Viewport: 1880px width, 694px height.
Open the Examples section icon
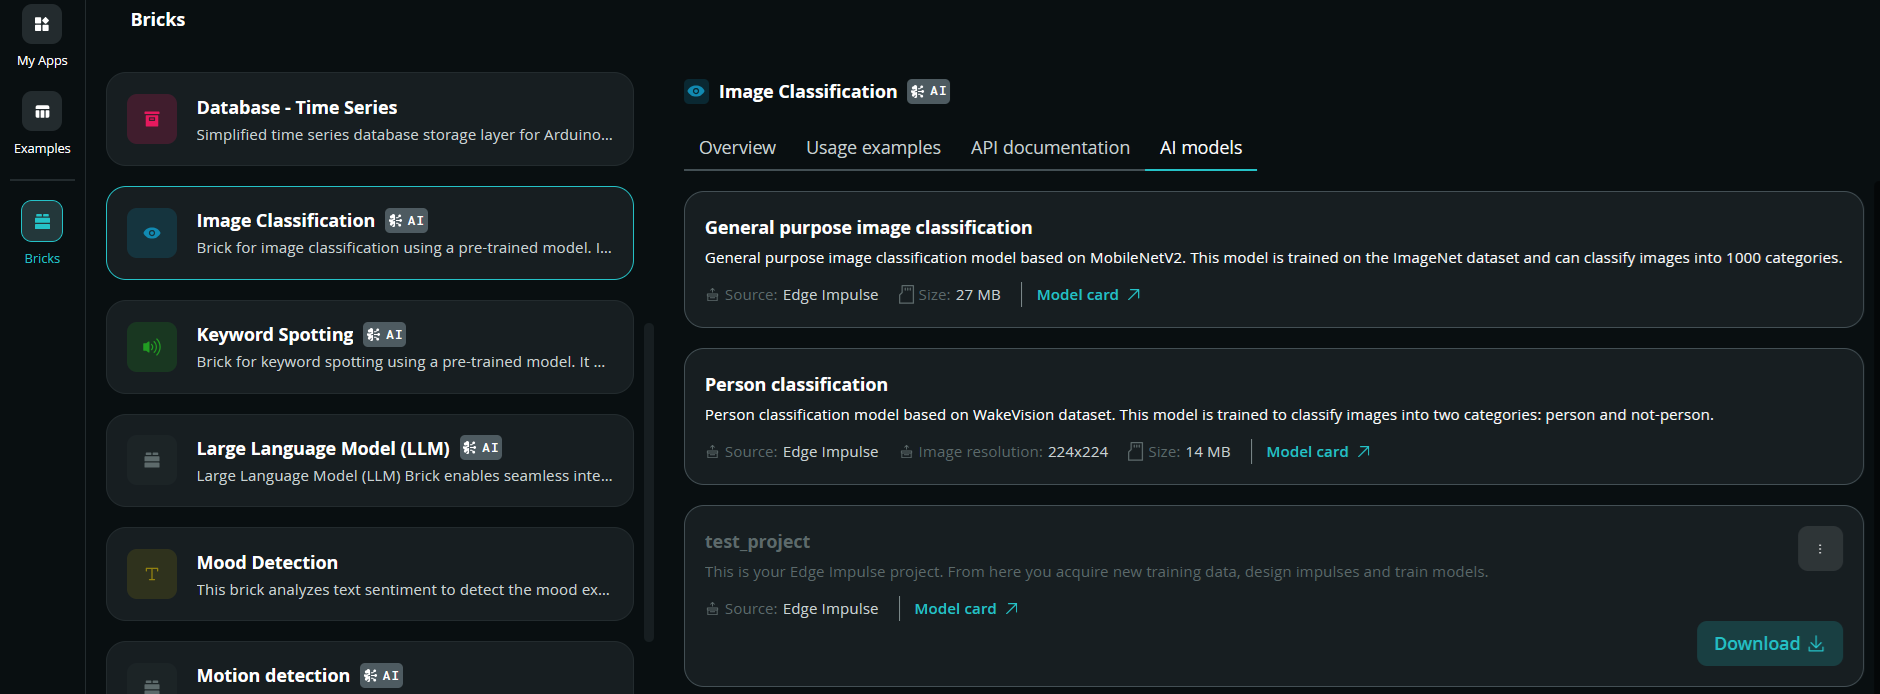[x=42, y=112]
